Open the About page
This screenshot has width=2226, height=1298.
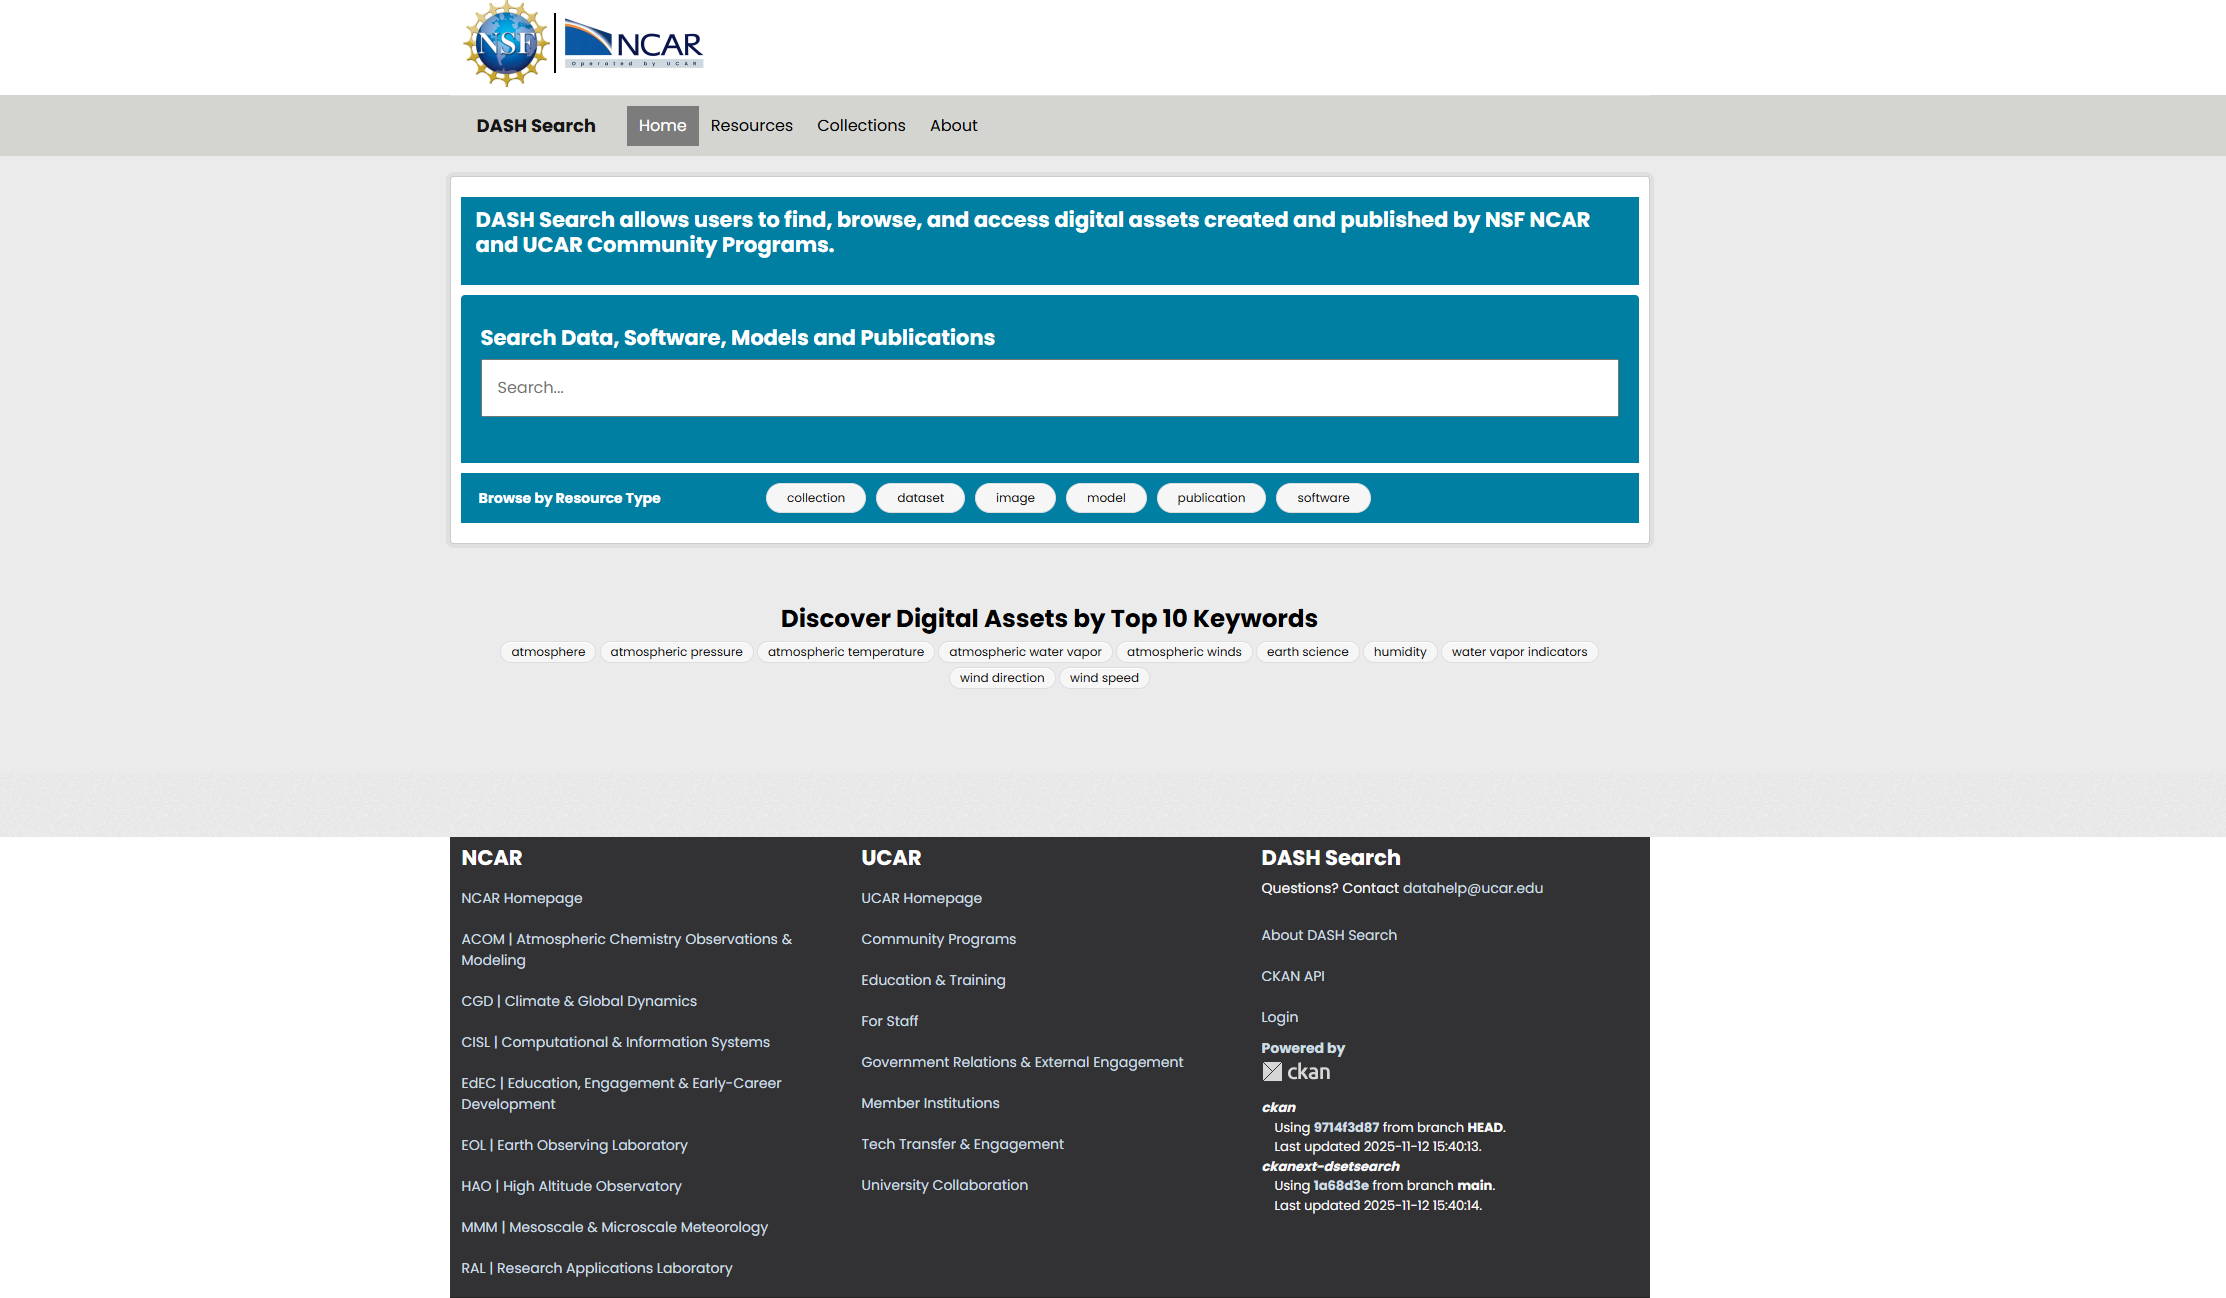pos(953,125)
